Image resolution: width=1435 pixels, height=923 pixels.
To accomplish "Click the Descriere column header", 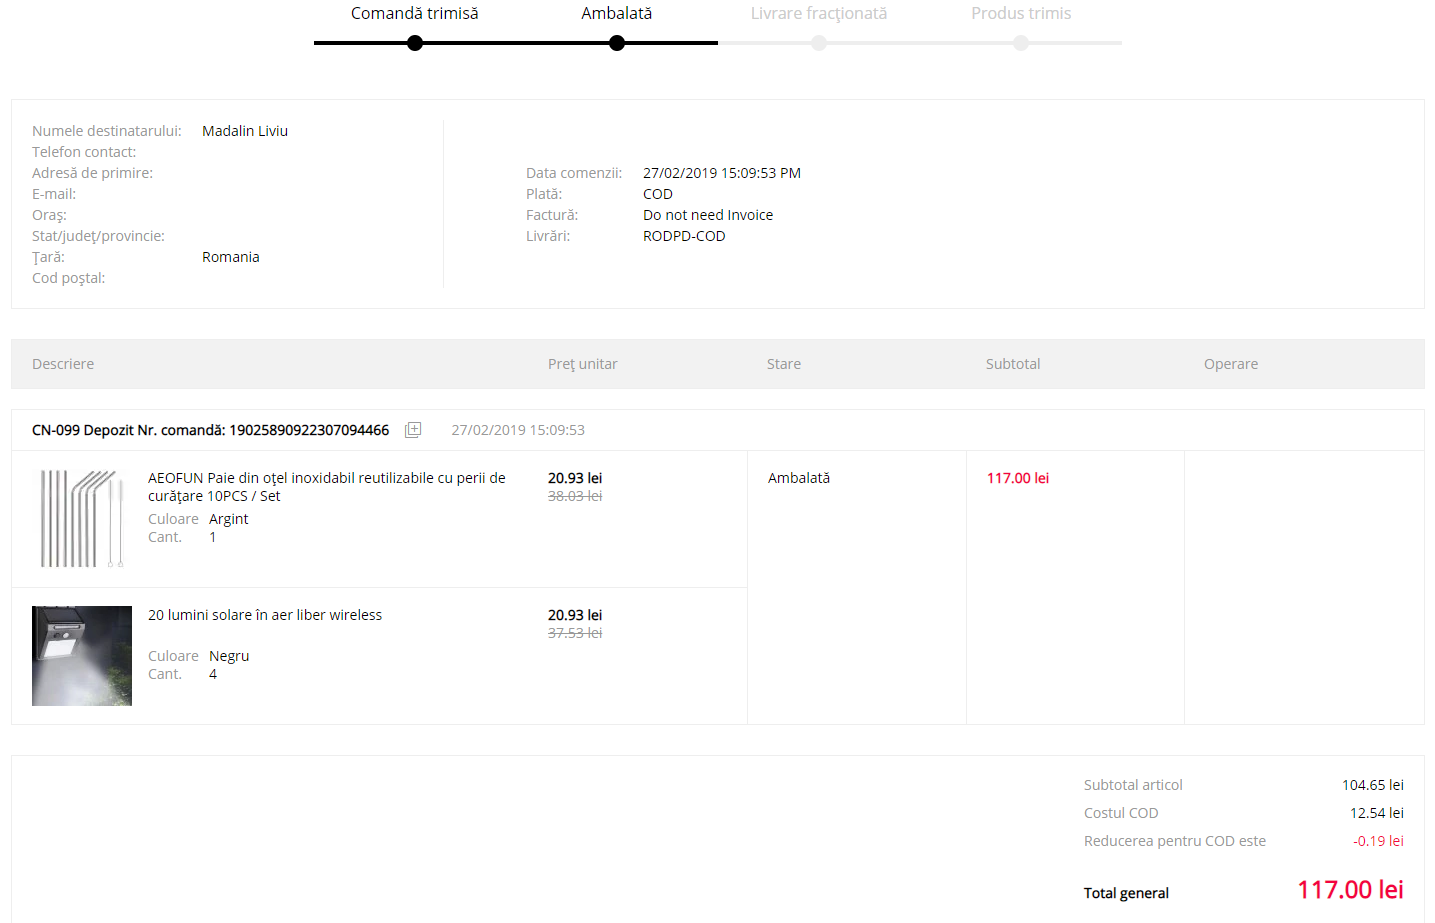I will pyautogui.click(x=63, y=364).
